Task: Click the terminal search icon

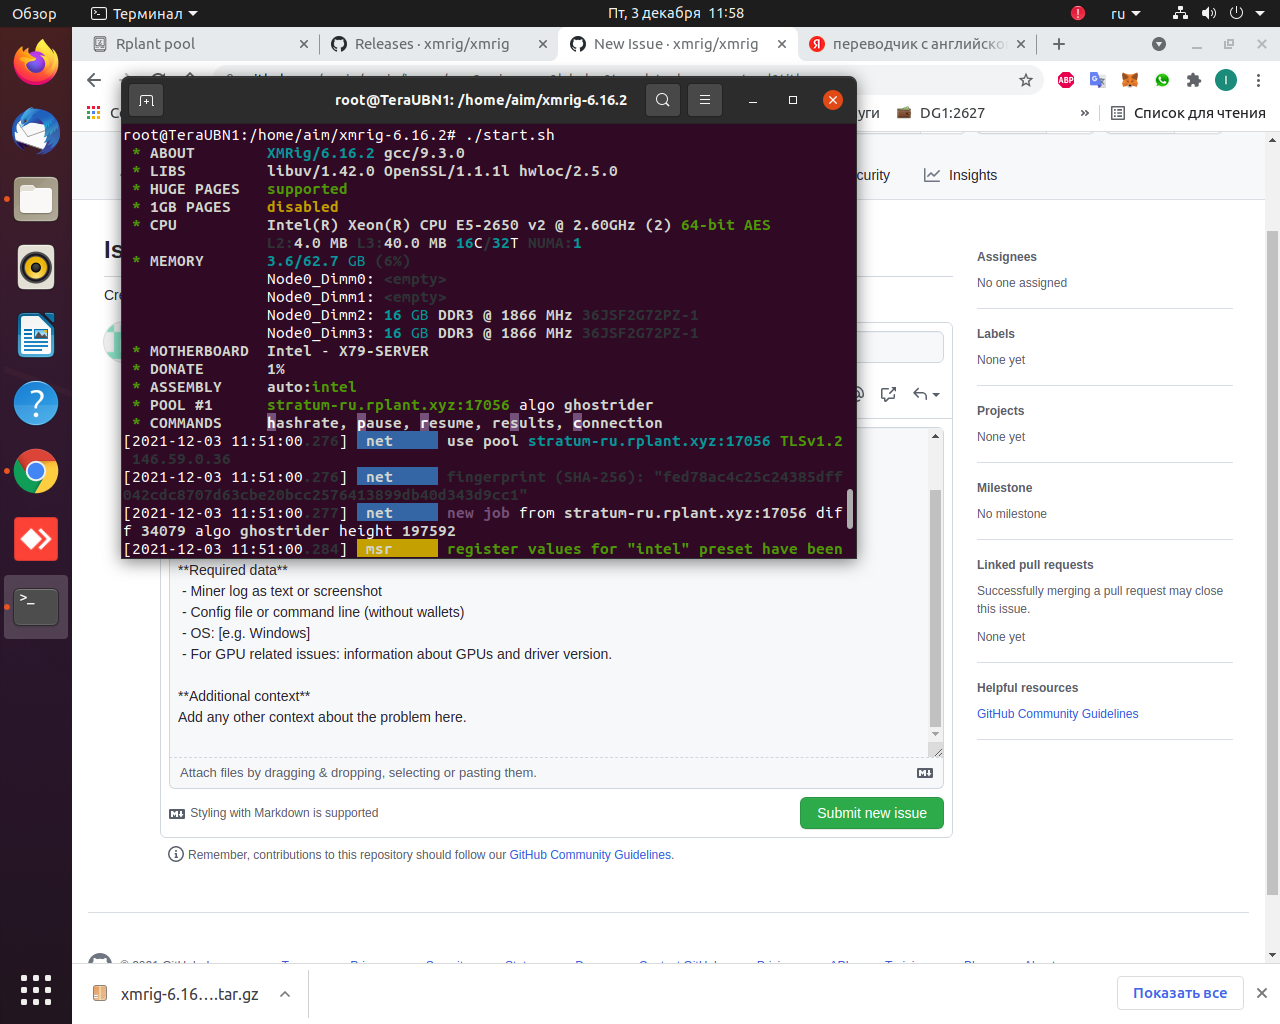Action: click(x=663, y=100)
